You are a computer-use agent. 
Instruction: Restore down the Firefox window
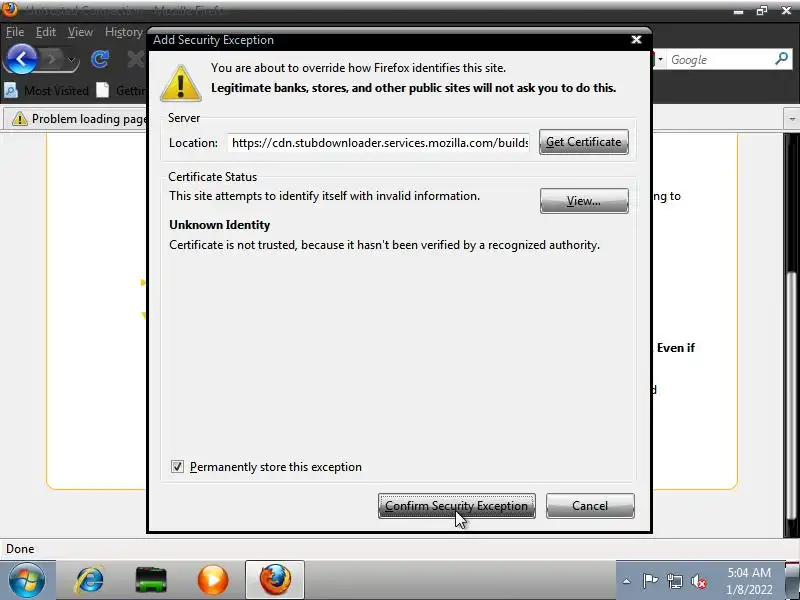(762, 11)
